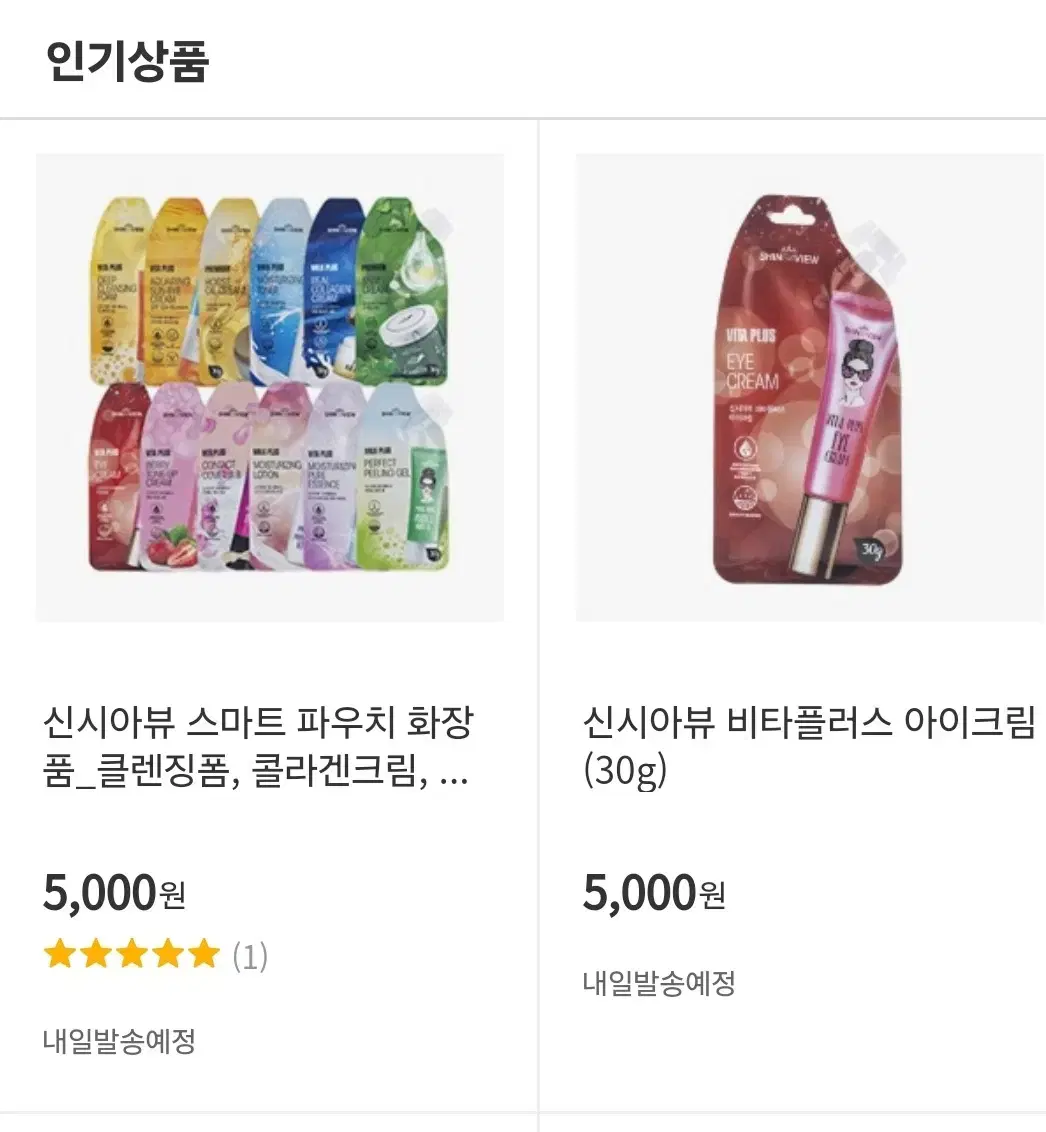This screenshot has height=1132, width=1046.
Task: Tap 내일발송예정 under the eye cream product
Action: coord(659,983)
